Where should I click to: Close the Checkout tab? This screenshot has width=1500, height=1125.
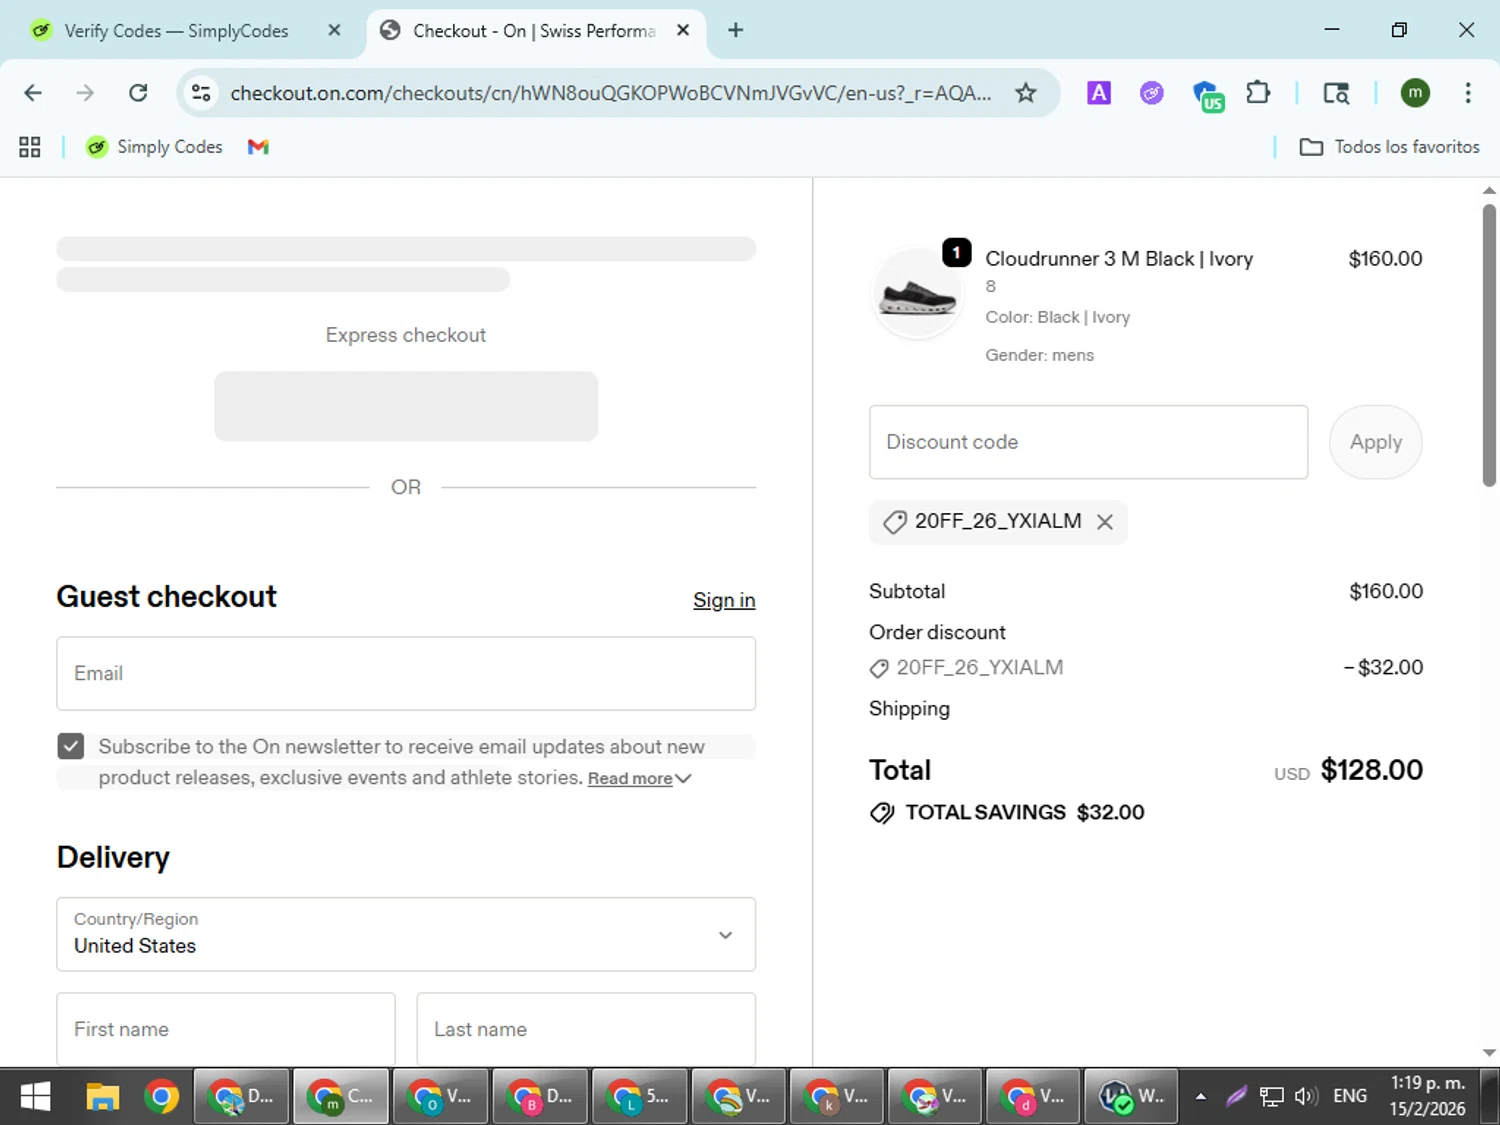pos(683,31)
